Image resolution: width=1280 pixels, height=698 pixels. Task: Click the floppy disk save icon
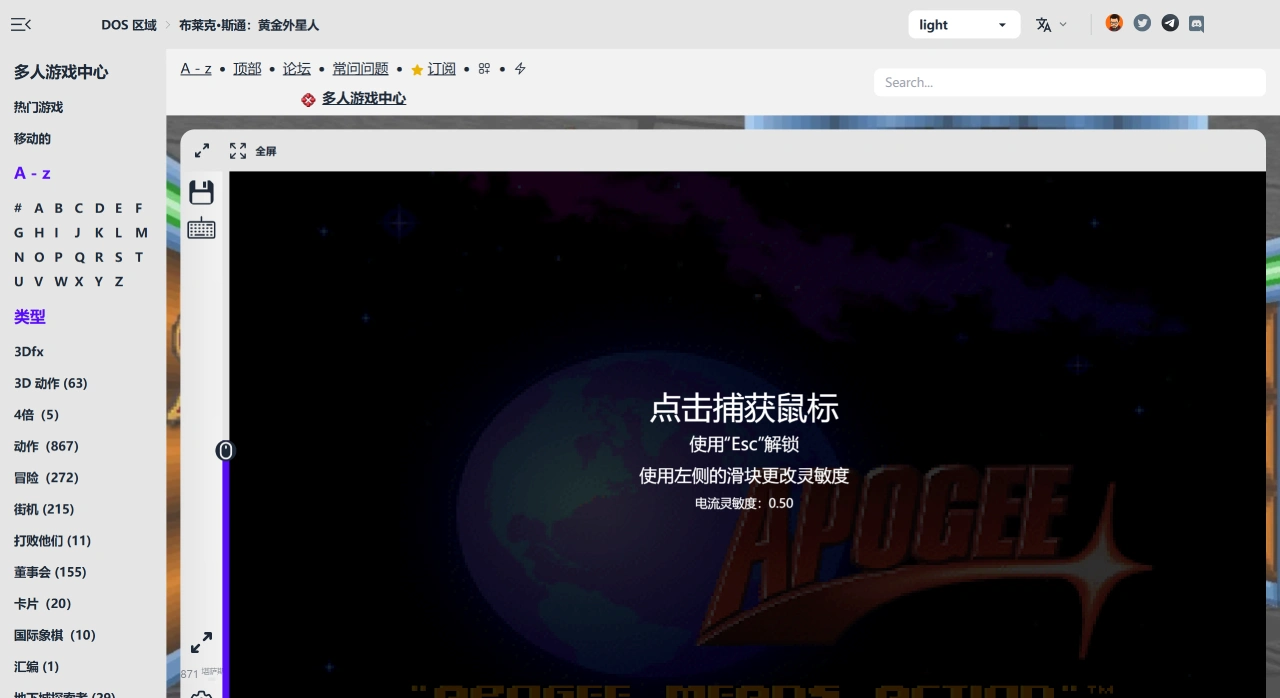pos(202,192)
